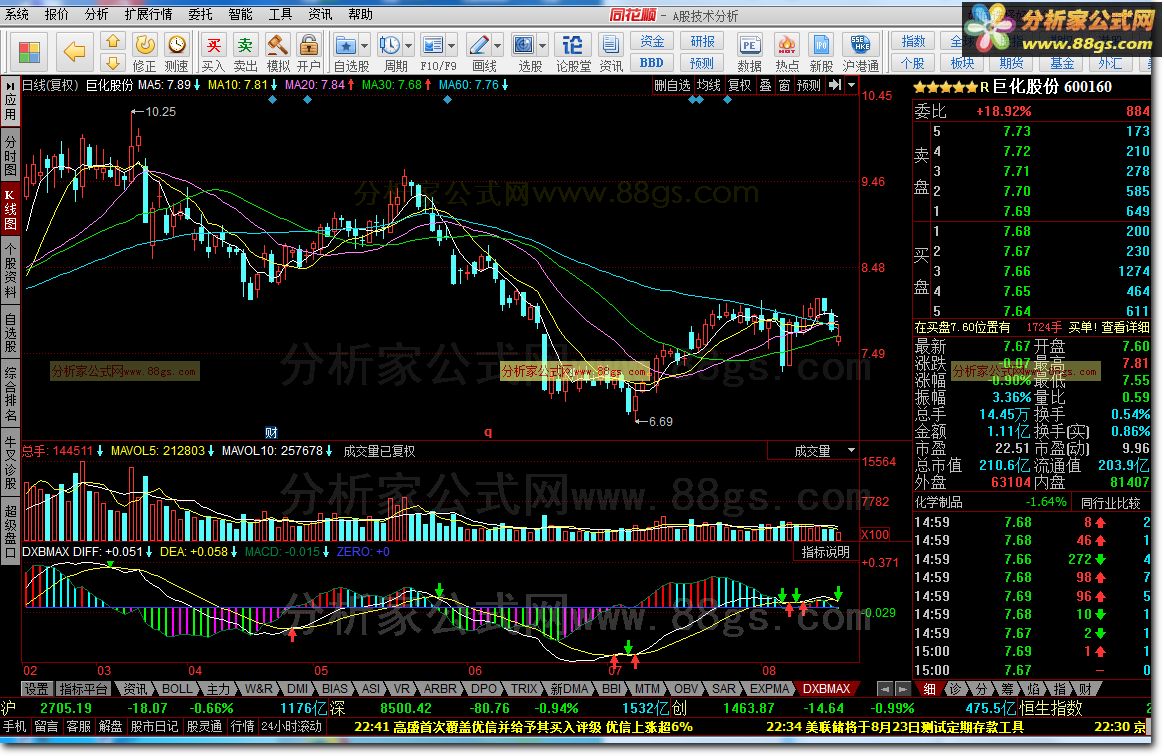Click the 买入 buy icon
This screenshot has height=756, width=1164.
click(x=214, y=45)
